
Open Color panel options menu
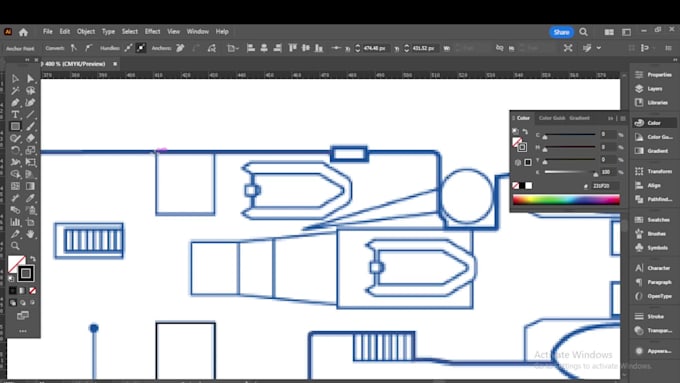623,118
